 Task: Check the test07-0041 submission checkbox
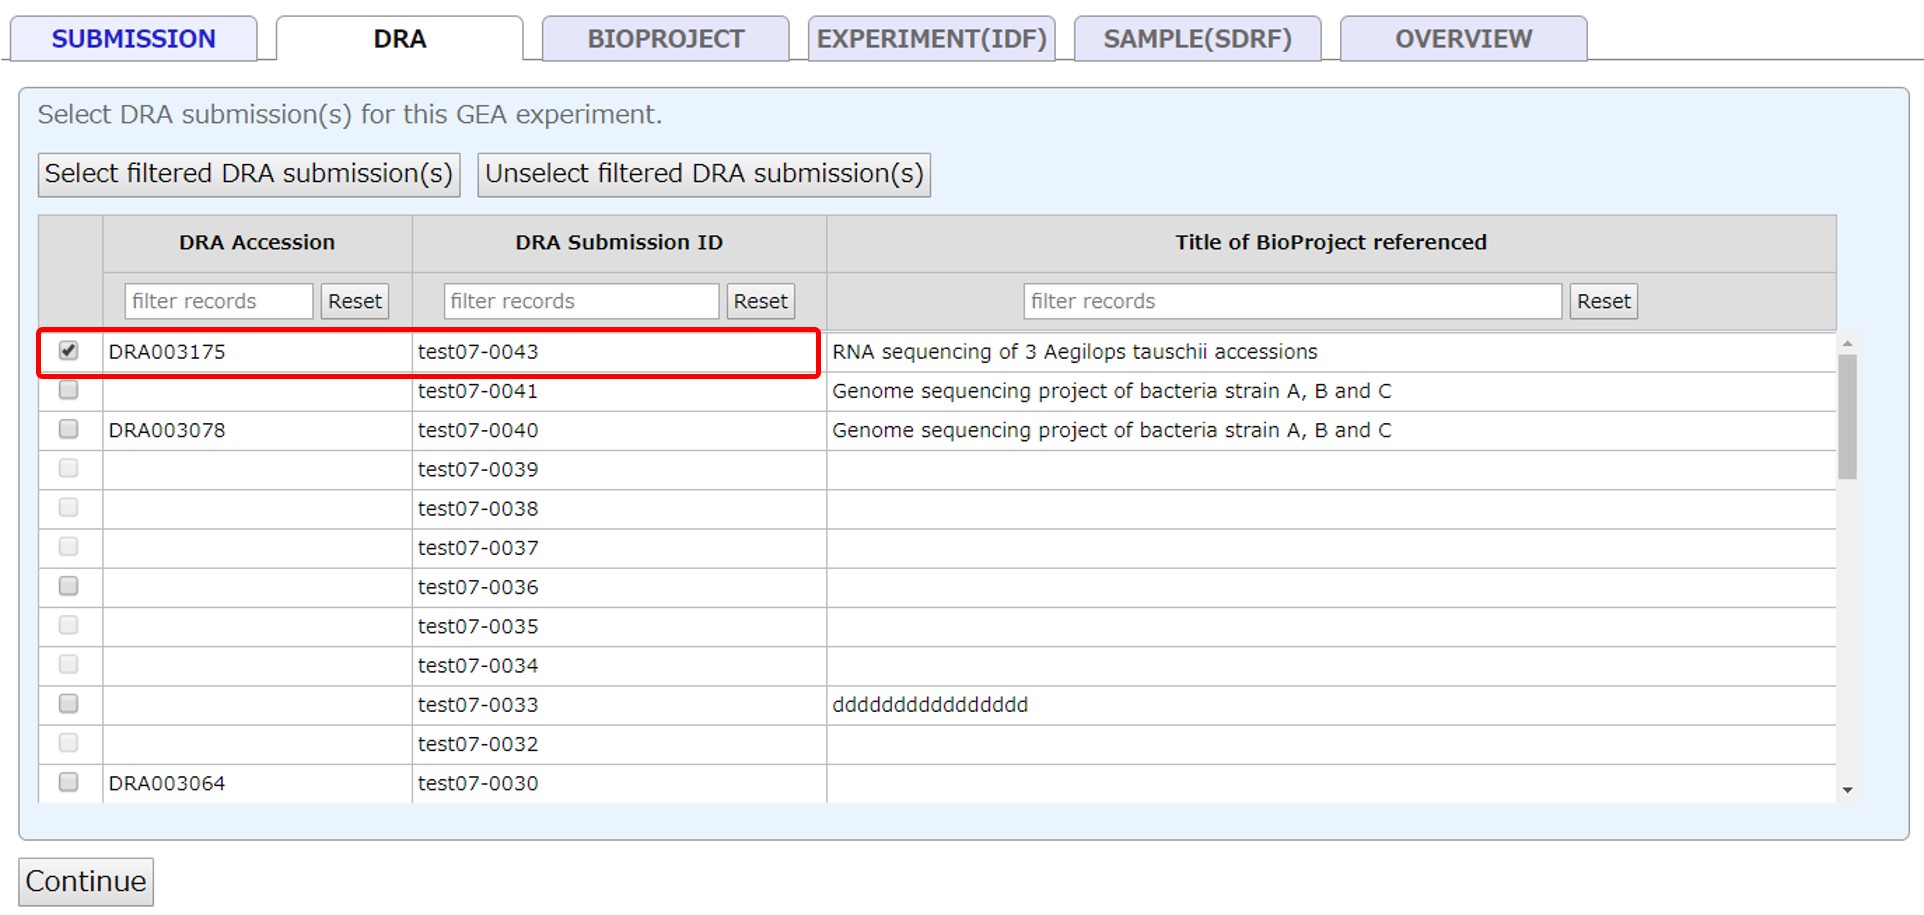click(68, 390)
